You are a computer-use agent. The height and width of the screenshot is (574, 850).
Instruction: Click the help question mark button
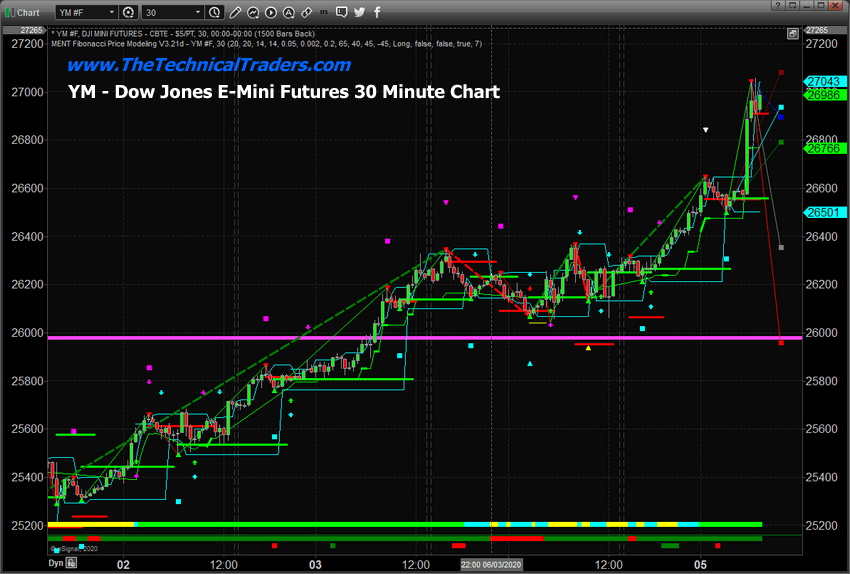click(x=778, y=5)
